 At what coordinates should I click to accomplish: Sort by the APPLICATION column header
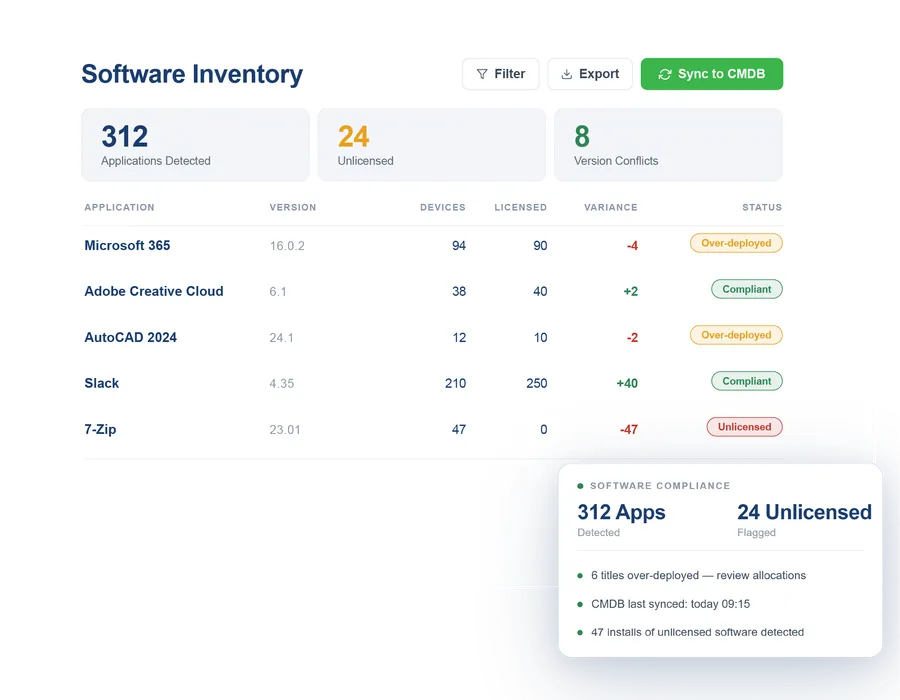pos(119,207)
